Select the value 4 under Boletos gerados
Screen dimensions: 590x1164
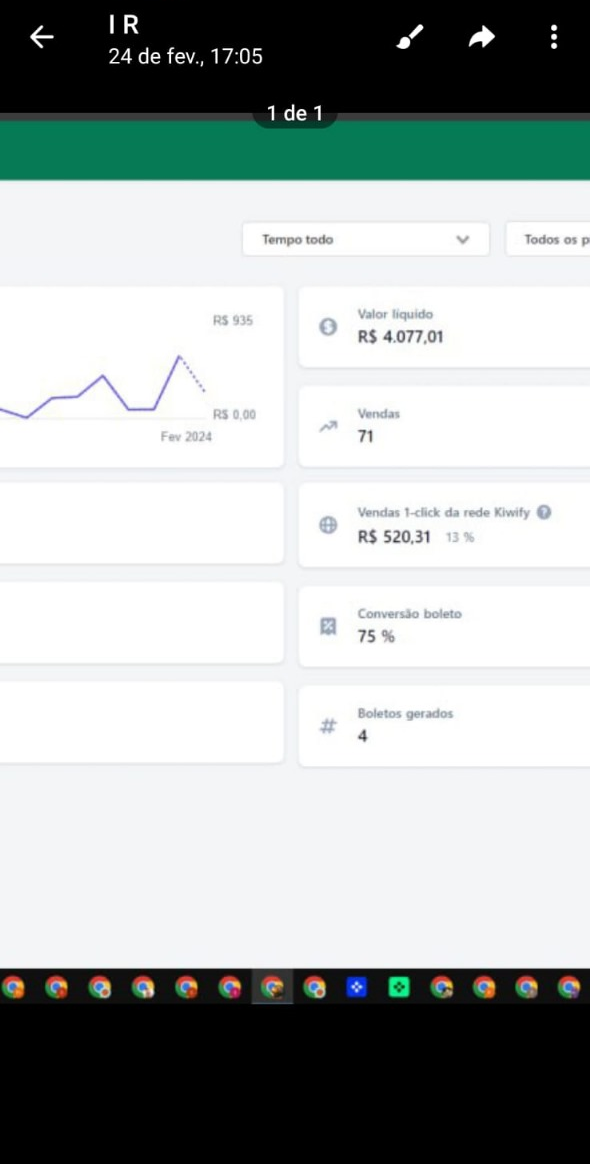pos(362,736)
